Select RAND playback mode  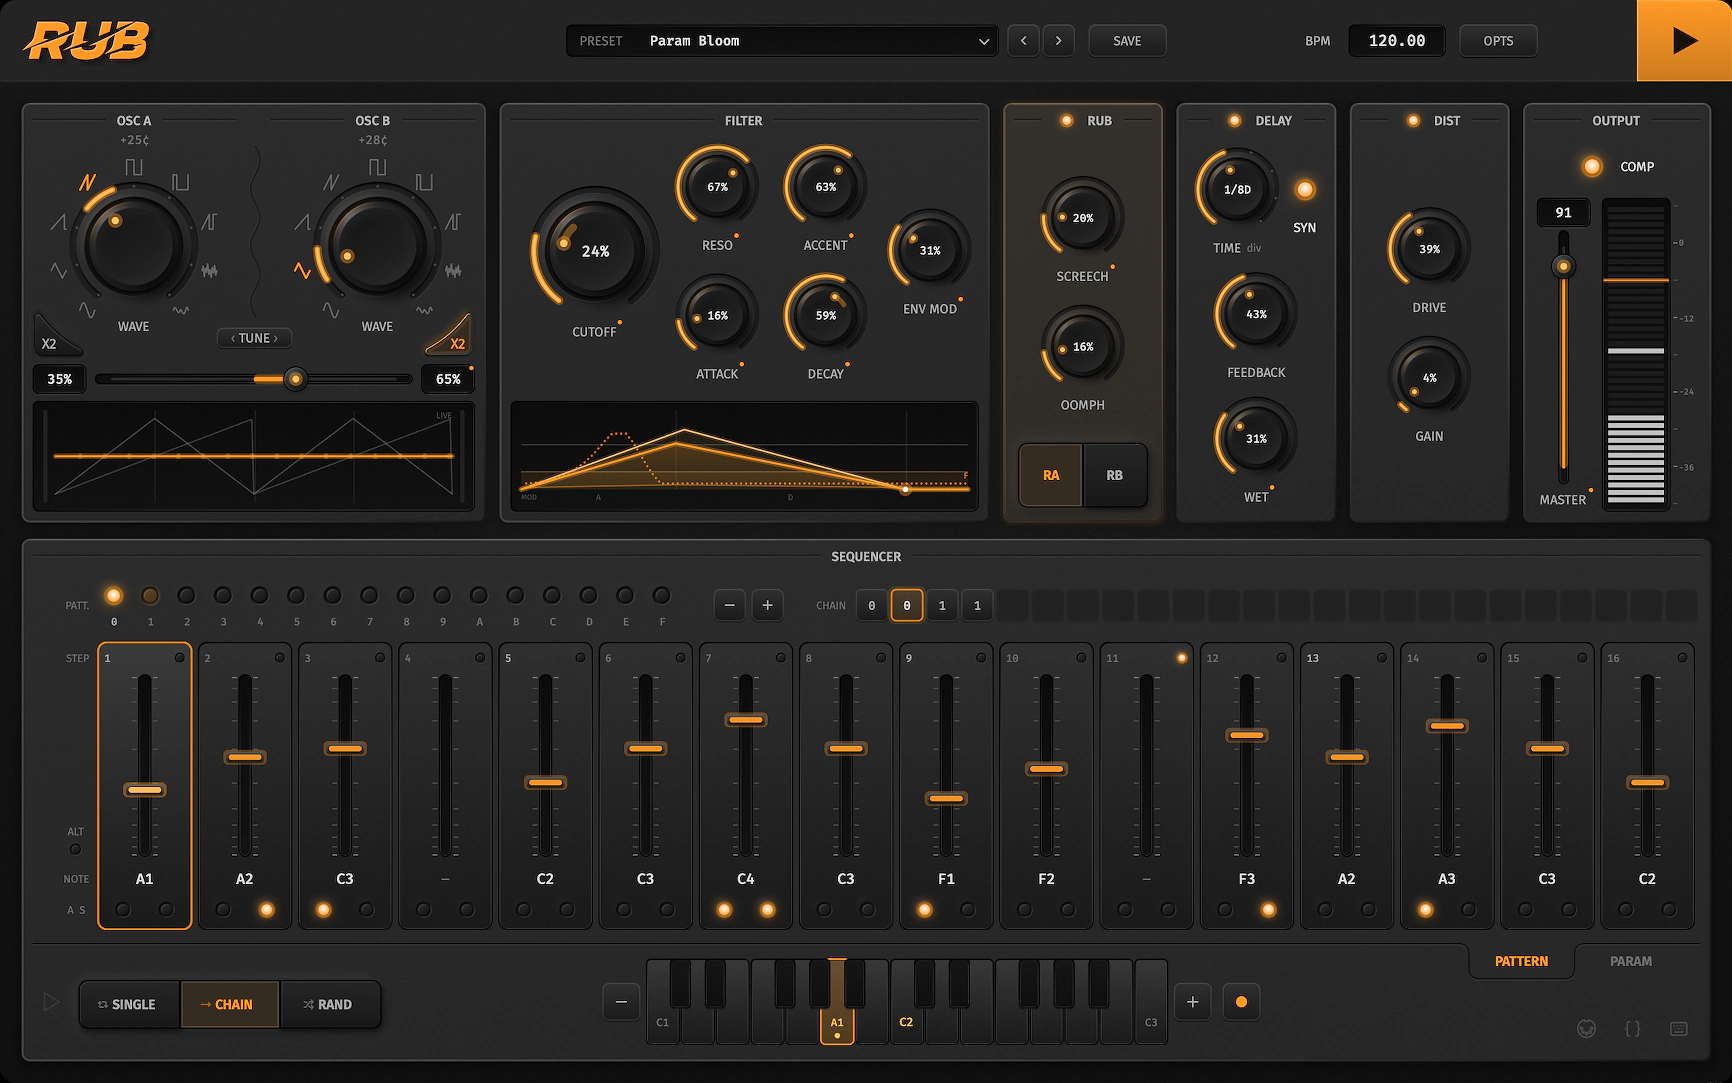[330, 1004]
